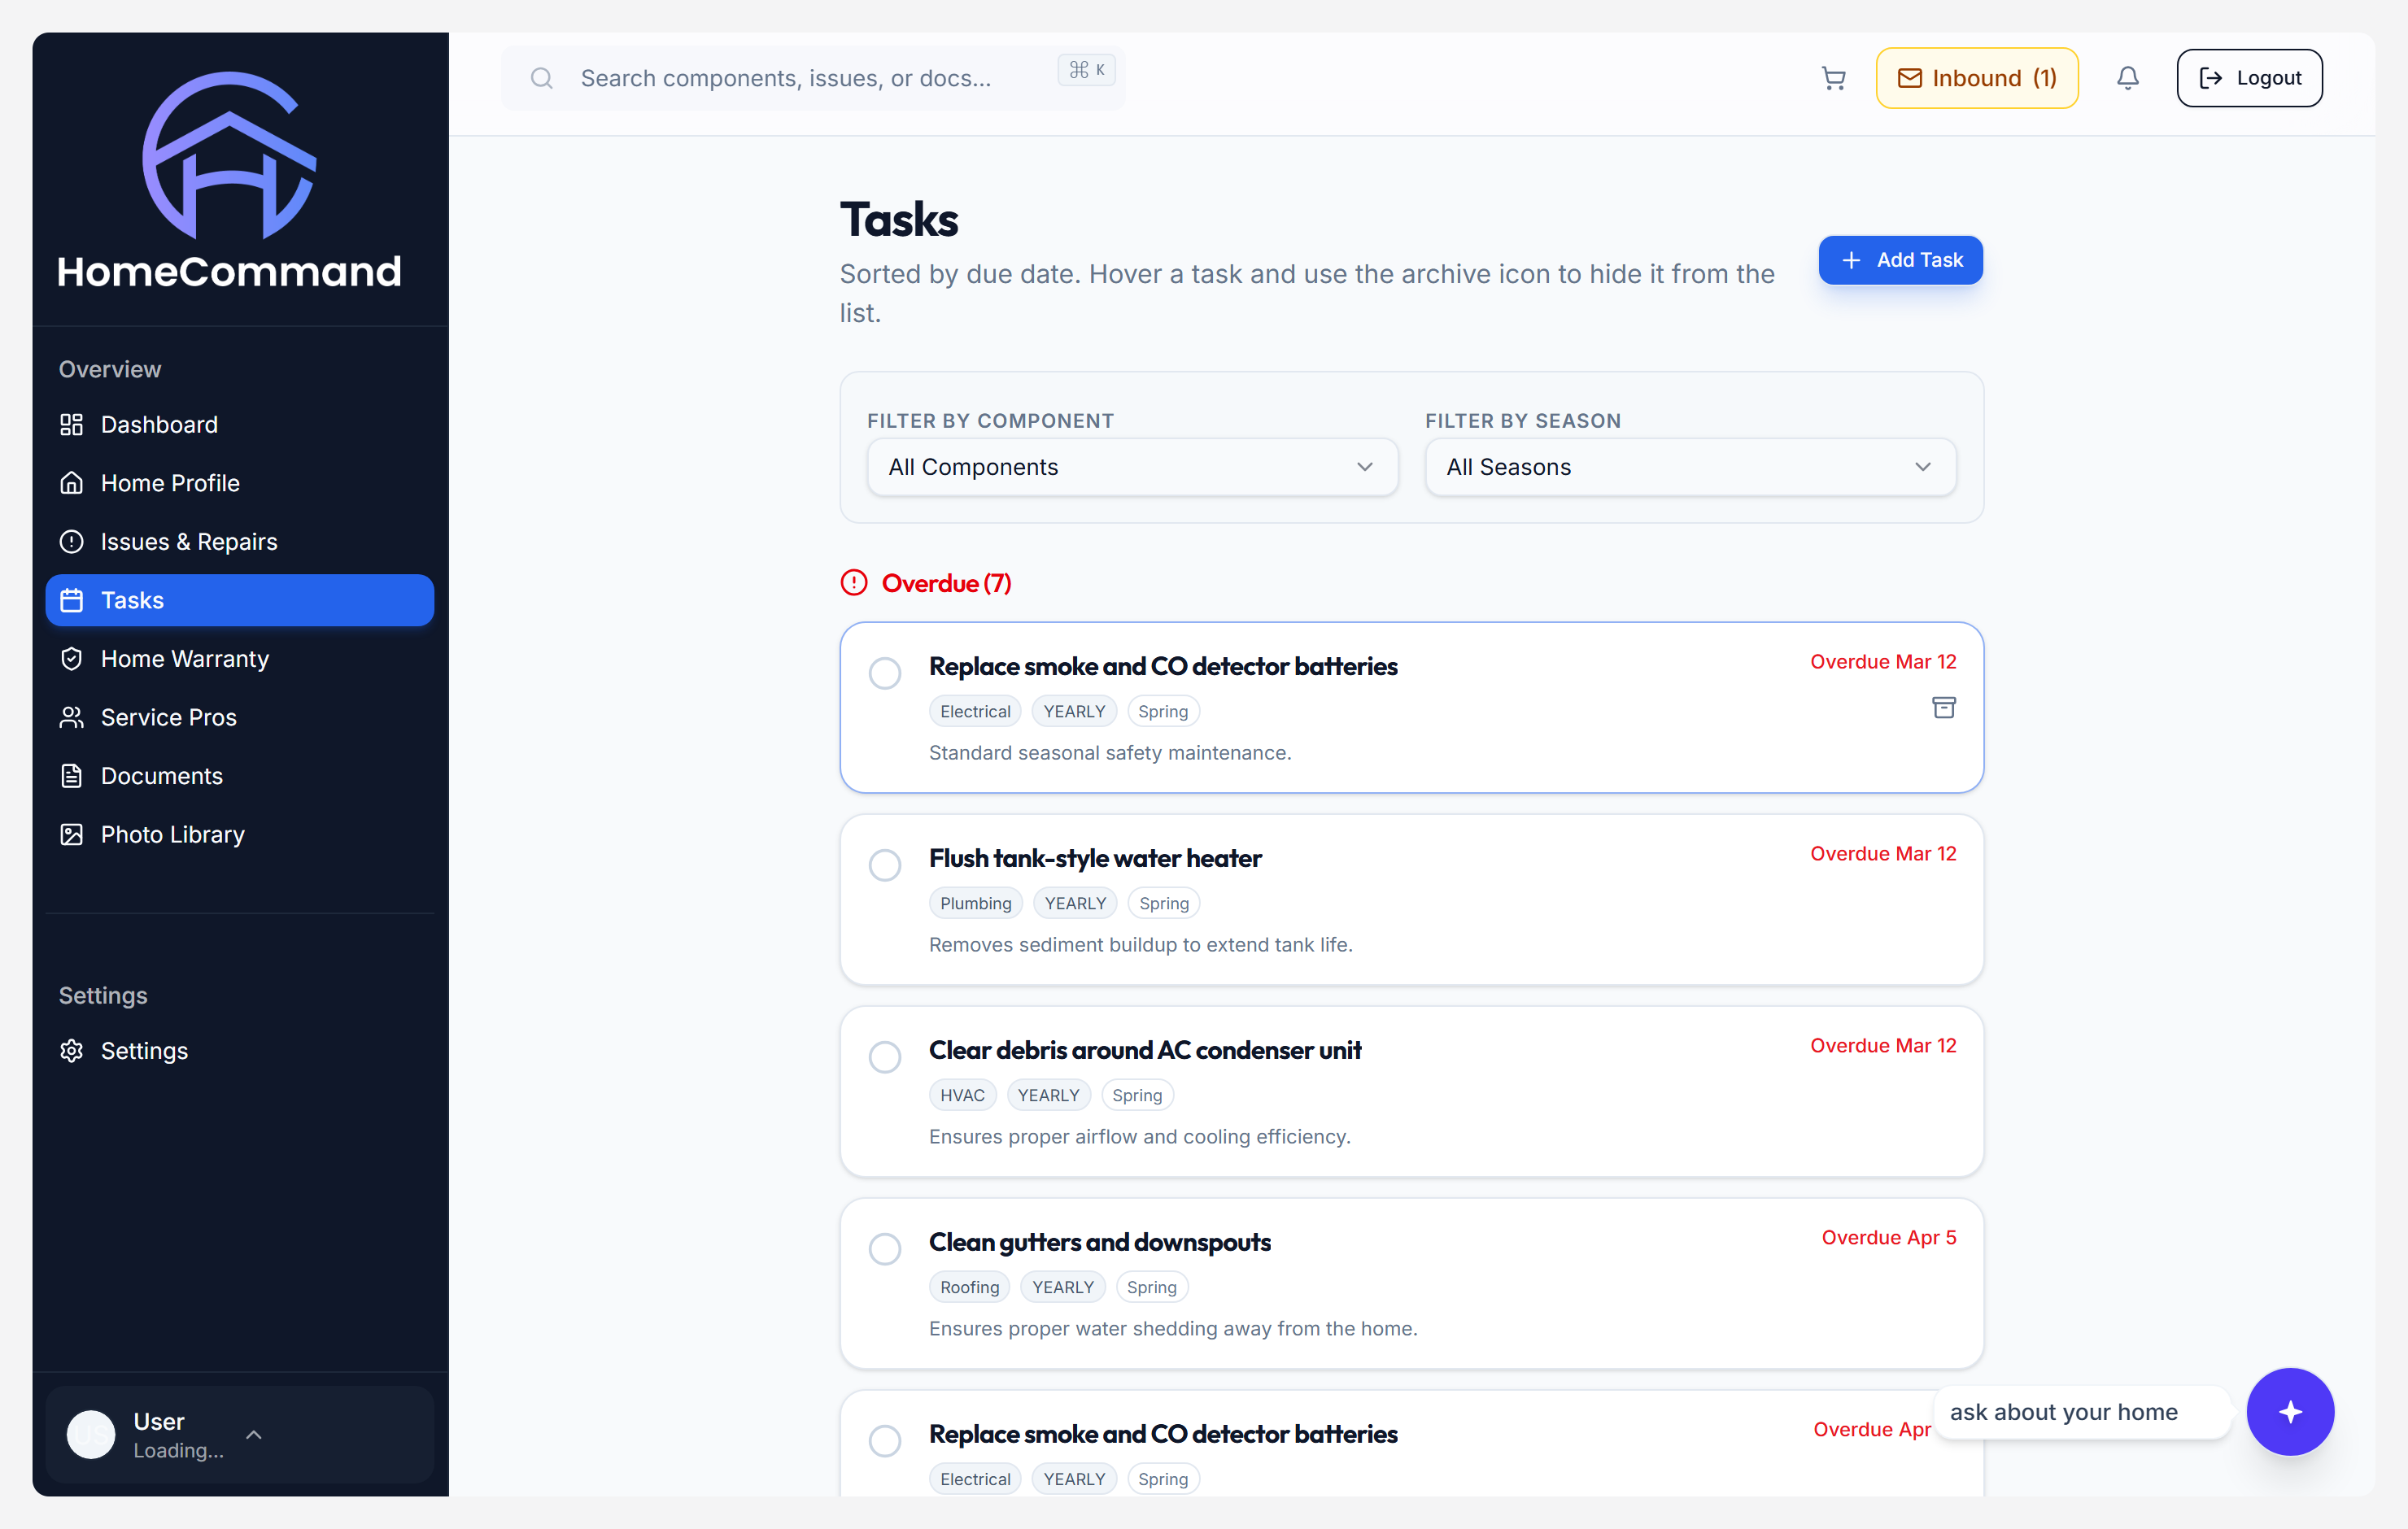This screenshot has width=2408, height=1529.
Task: Click the Service Pros people icon
Action: 71,717
